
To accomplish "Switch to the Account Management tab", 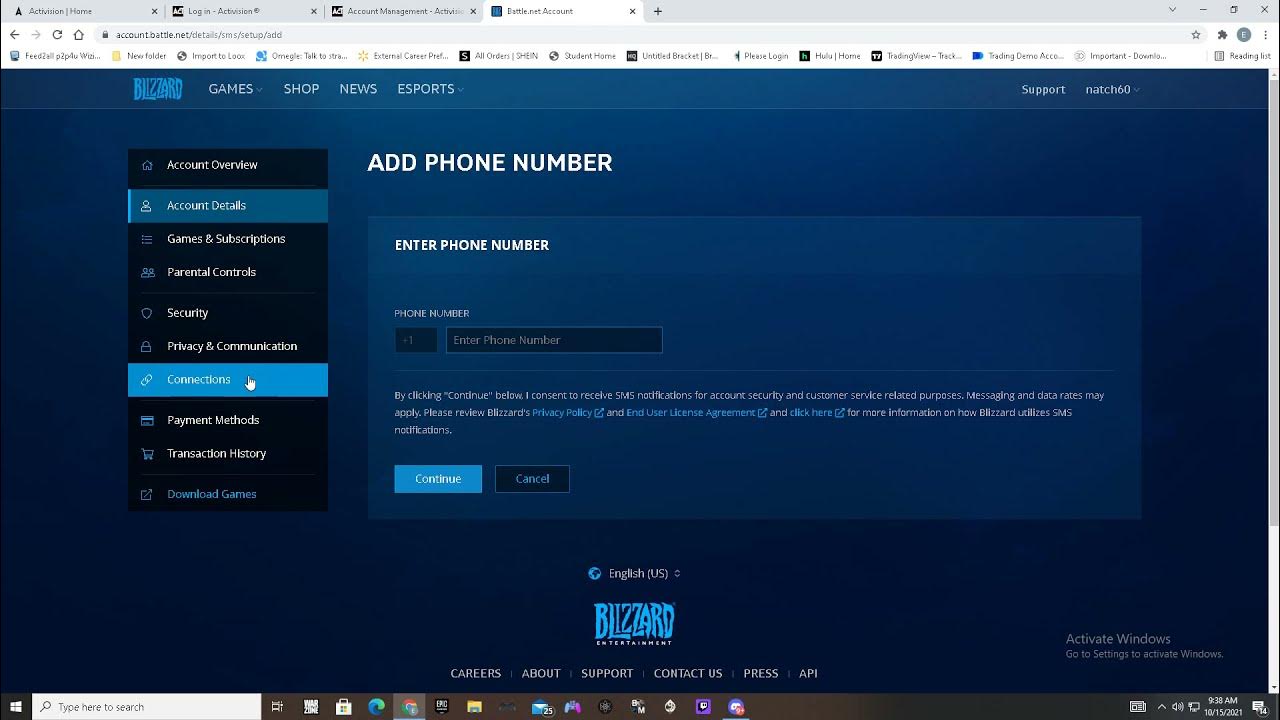I will click(x=405, y=11).
